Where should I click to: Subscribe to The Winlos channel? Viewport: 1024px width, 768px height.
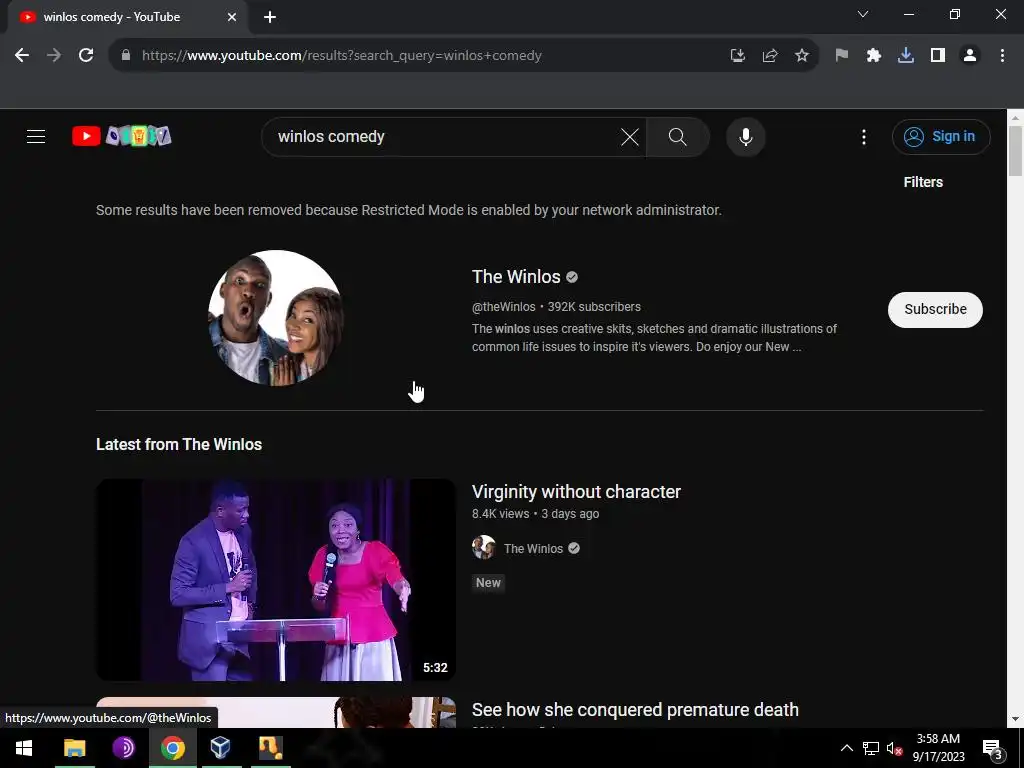pyautogui.click(x=935, y=310)
